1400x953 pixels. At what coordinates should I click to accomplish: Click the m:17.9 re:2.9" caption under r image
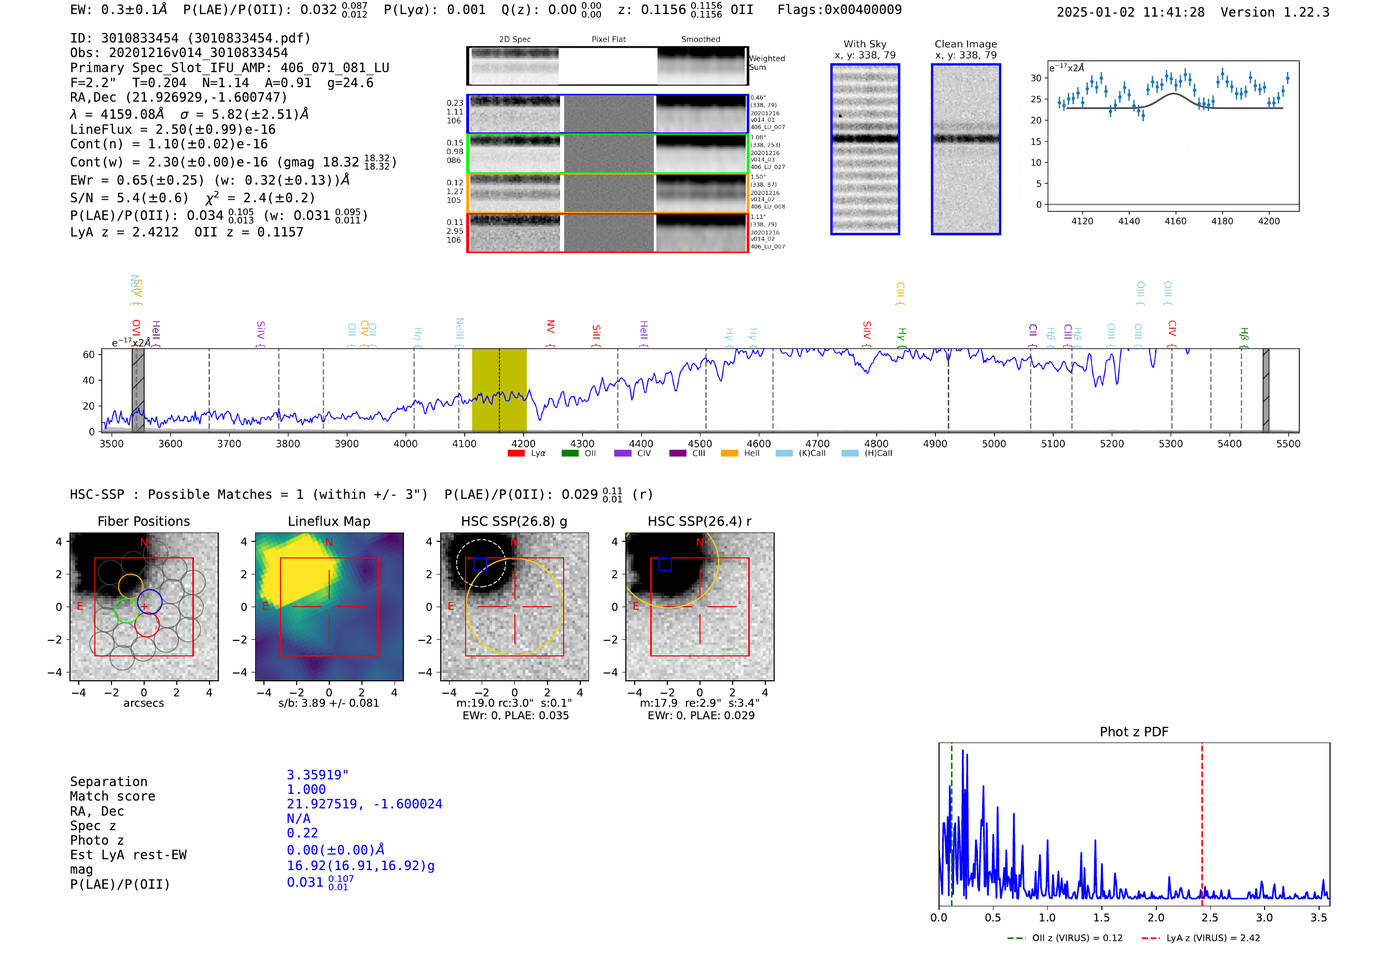(x=699, y=703)
